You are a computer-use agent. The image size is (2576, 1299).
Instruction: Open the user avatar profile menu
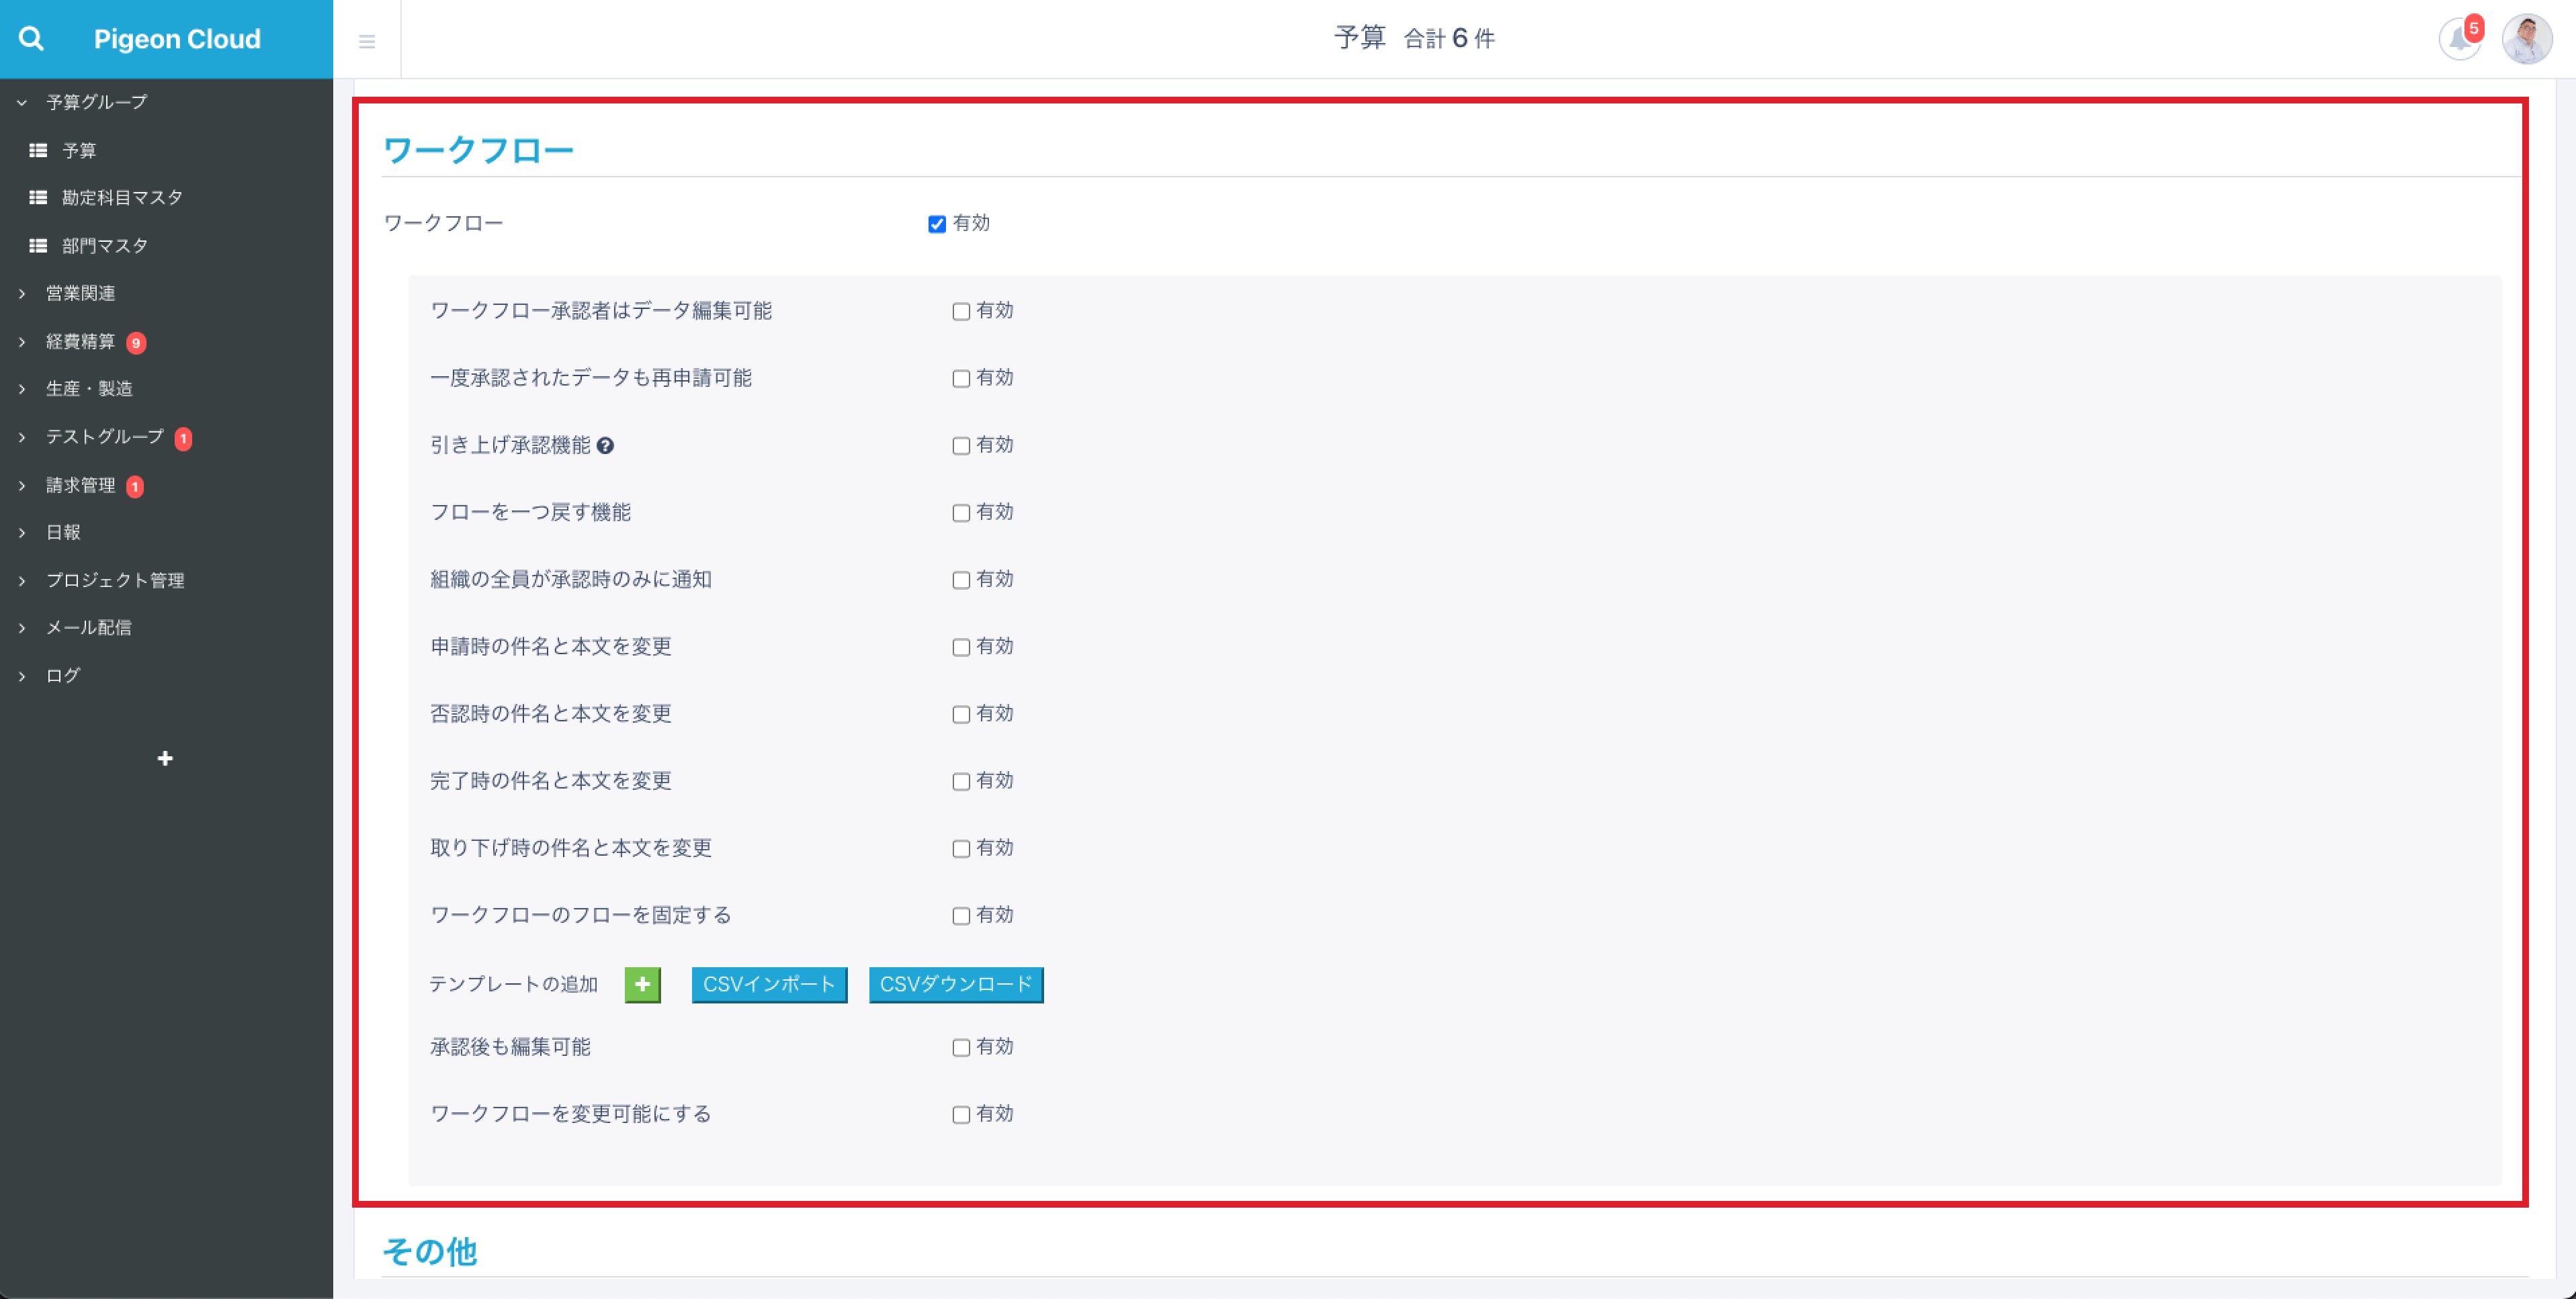click(x=2526, y=40)
